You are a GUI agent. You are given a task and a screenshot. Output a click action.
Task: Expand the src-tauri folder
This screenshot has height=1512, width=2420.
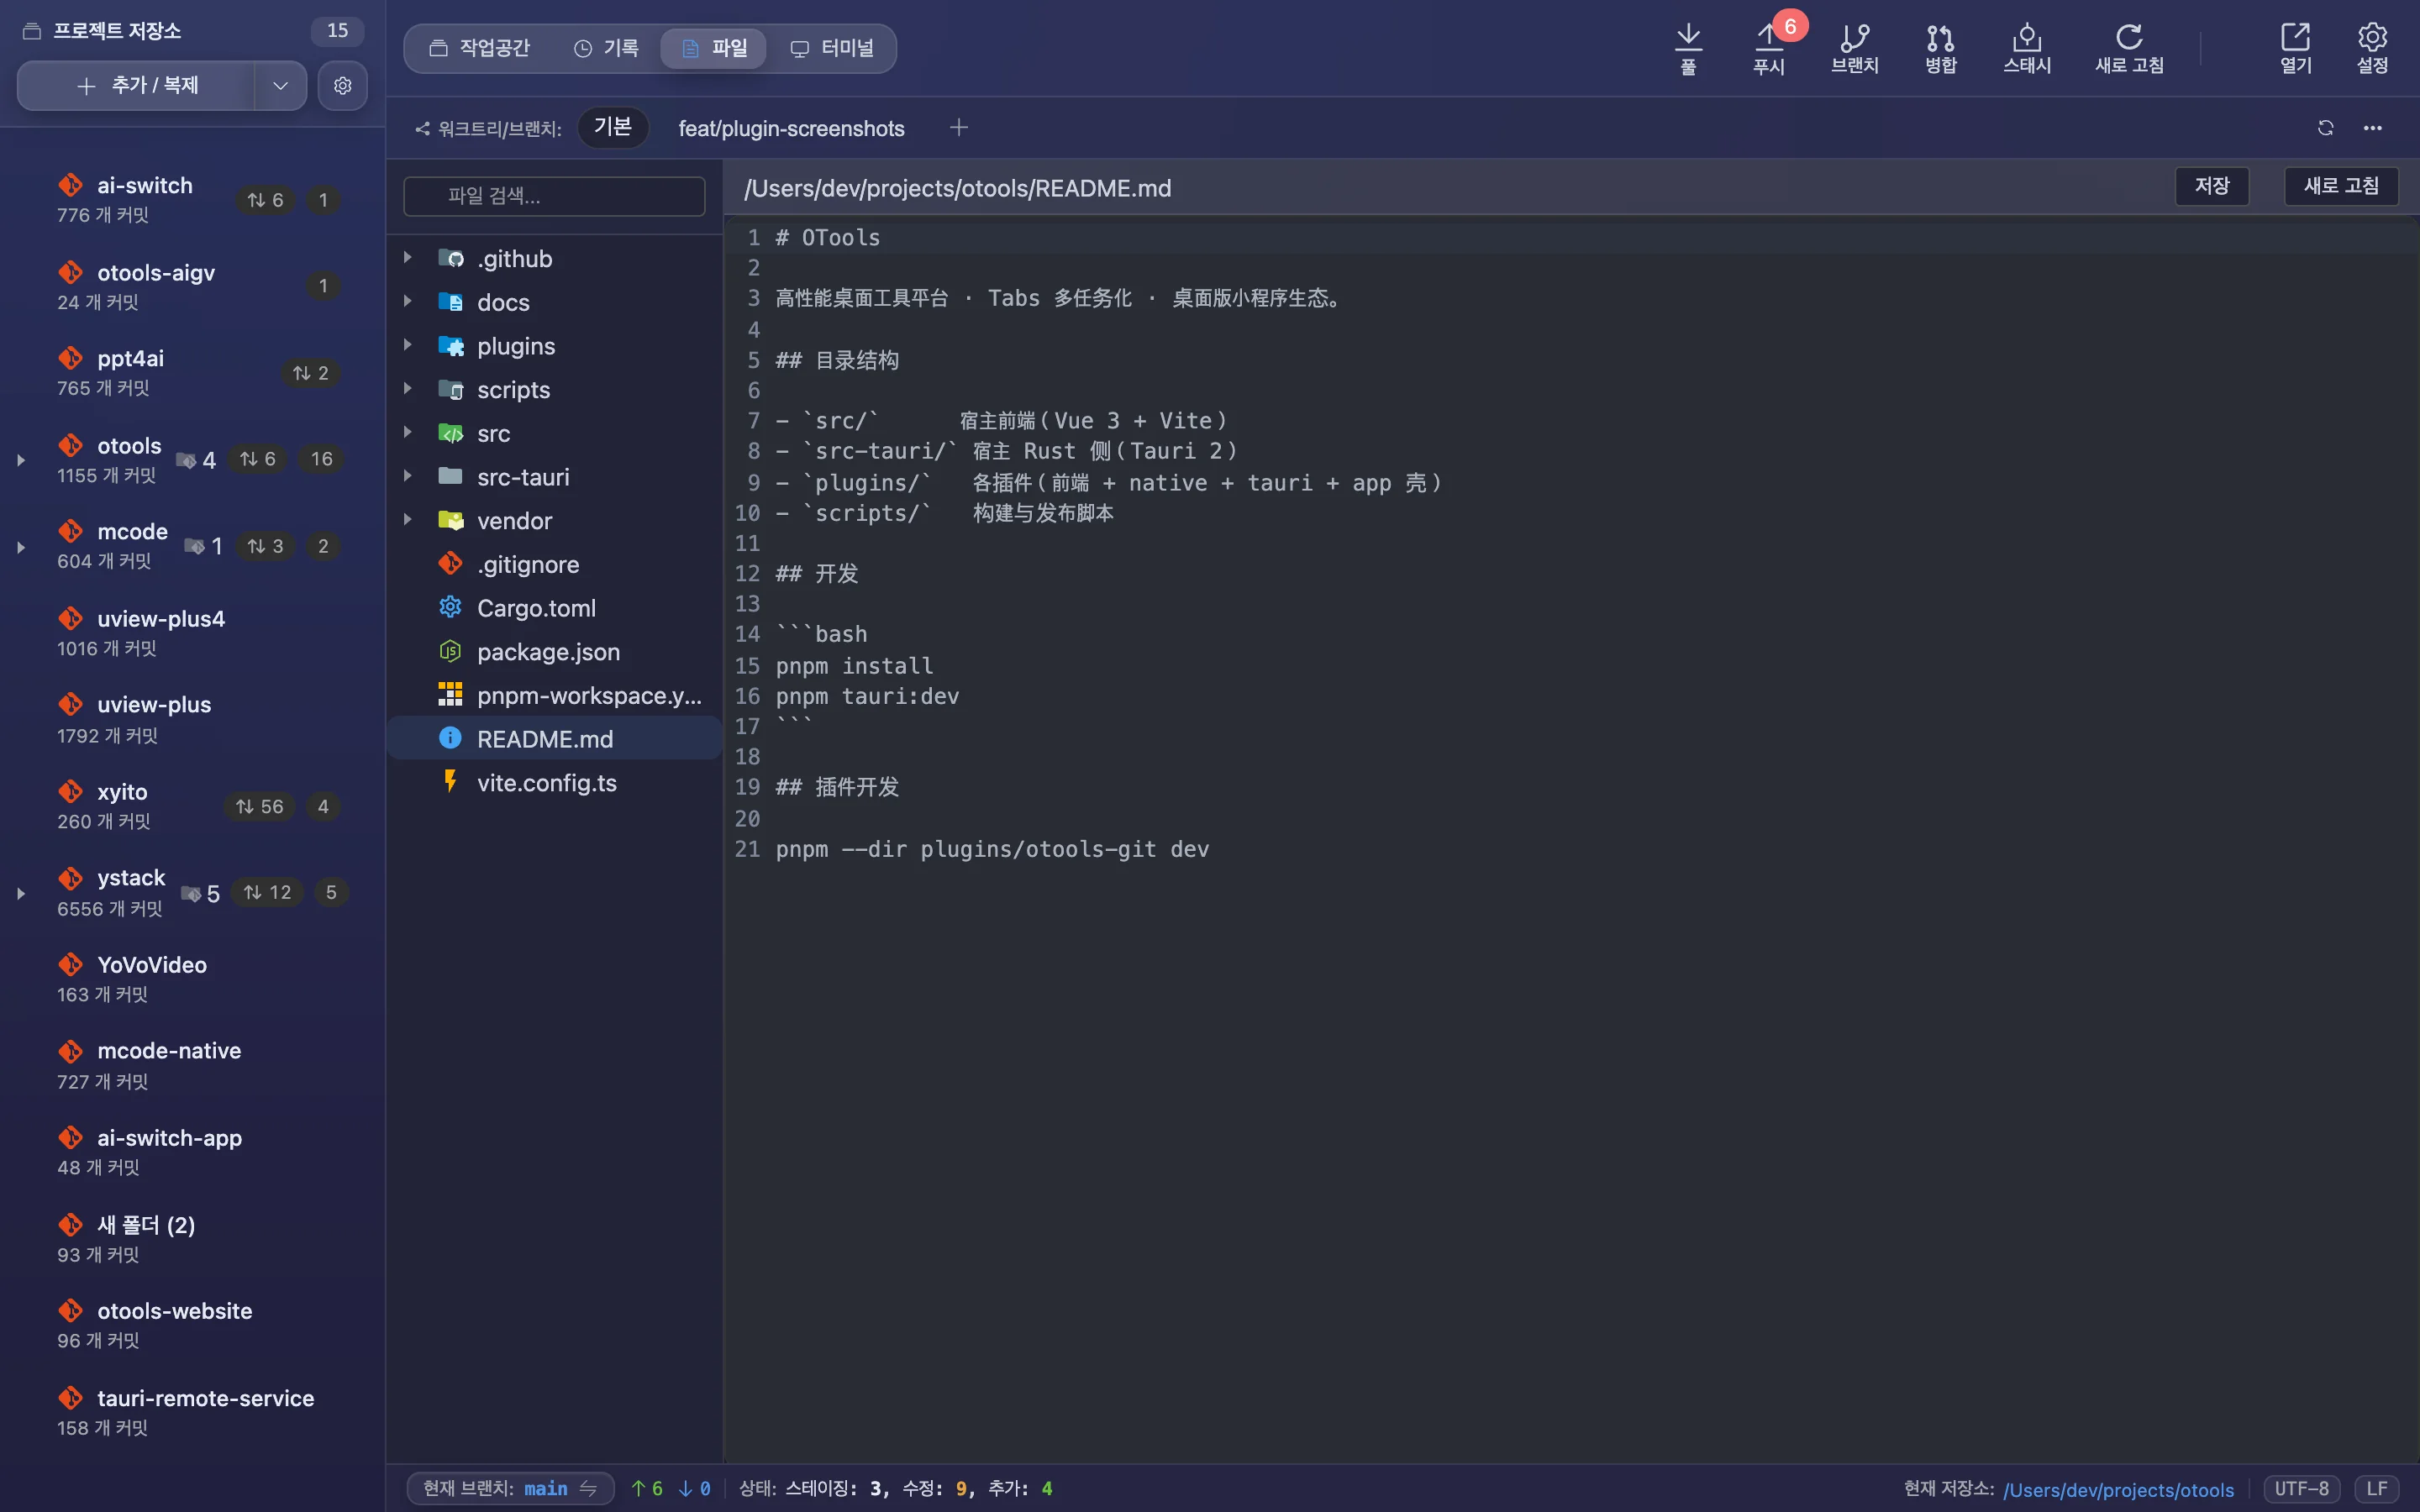coord(408,476)
